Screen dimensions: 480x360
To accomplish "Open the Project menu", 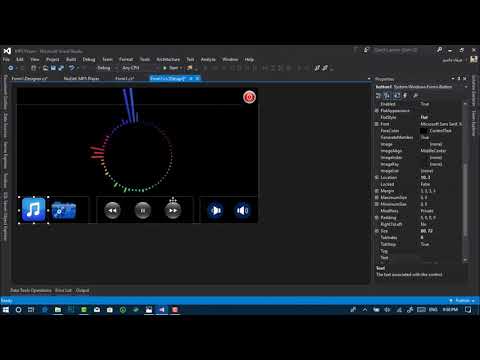I will pyautogui.click(x=53, y=59).
